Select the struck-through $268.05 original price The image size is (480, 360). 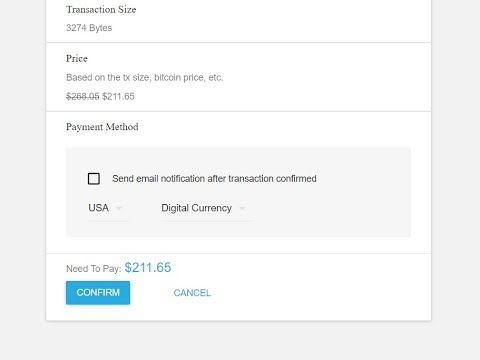click(83, 96)
